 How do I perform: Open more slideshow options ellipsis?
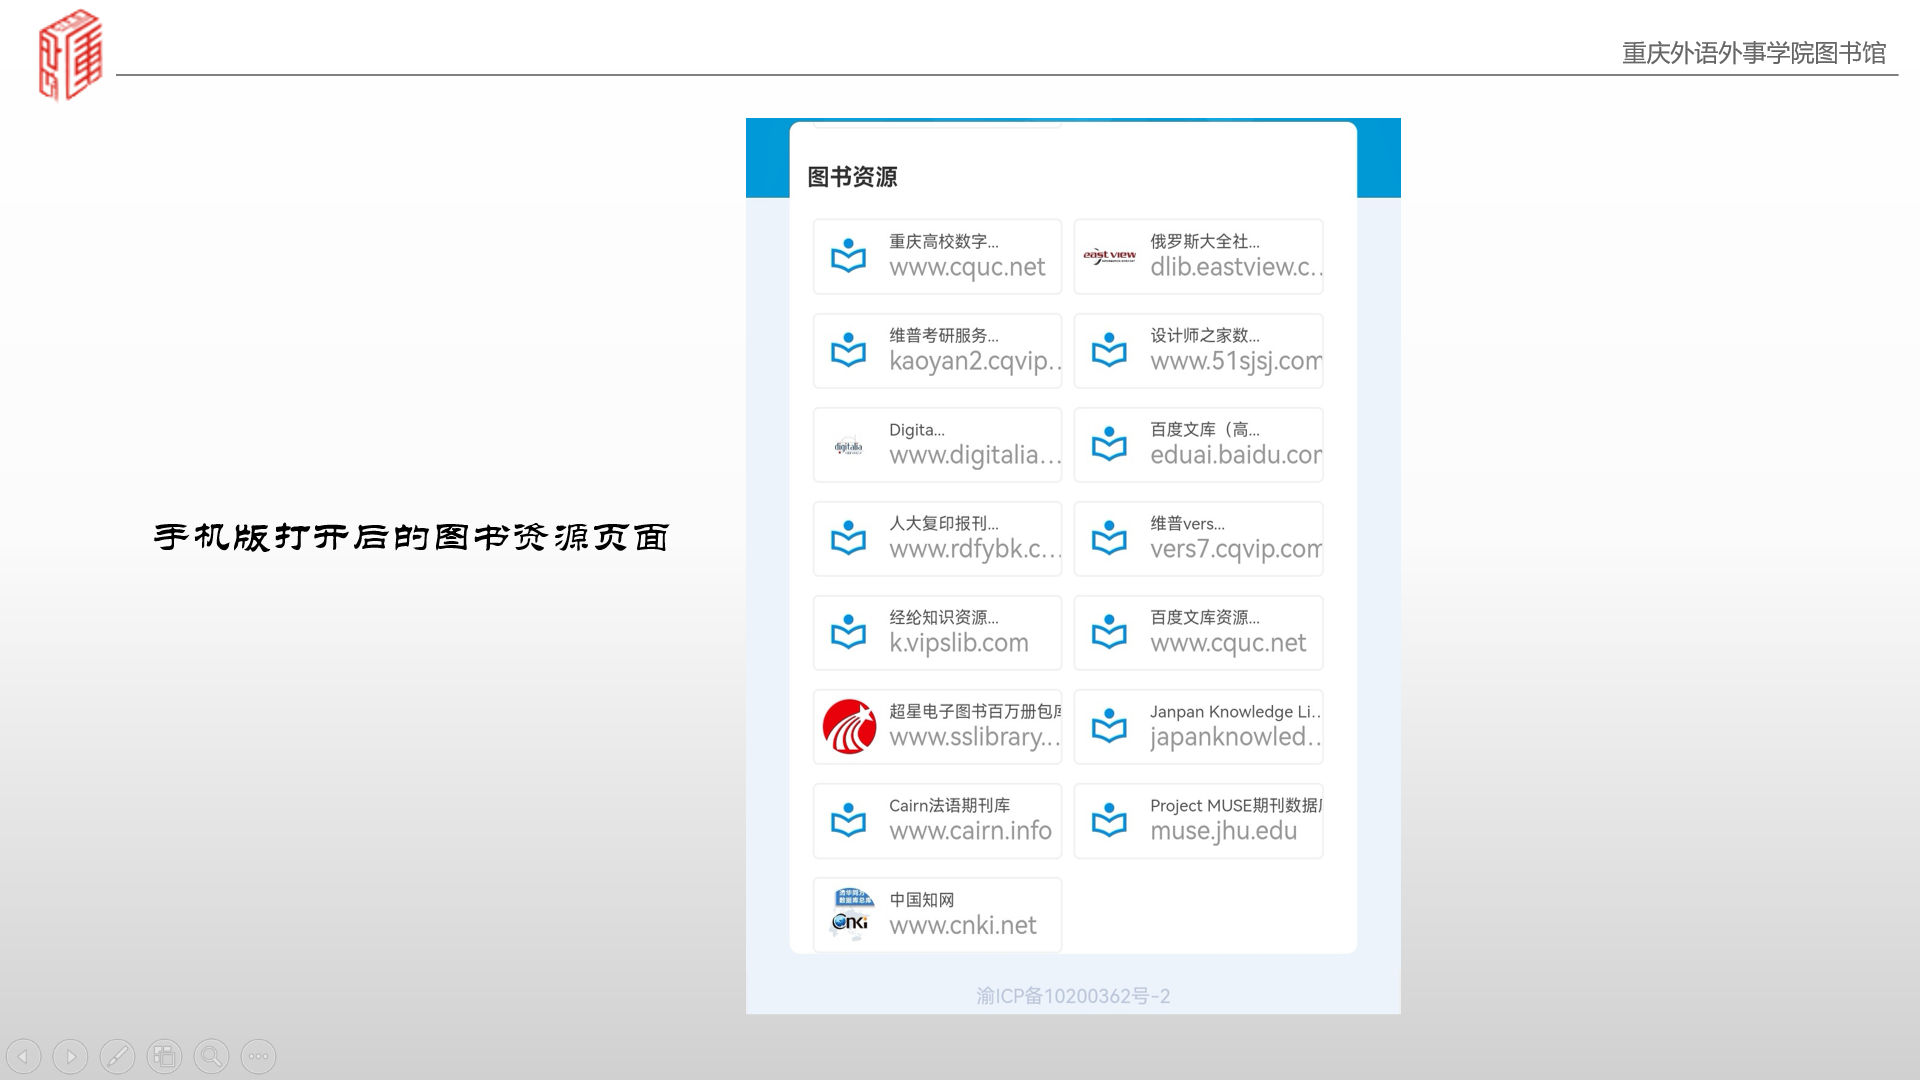pos(259,1056)
